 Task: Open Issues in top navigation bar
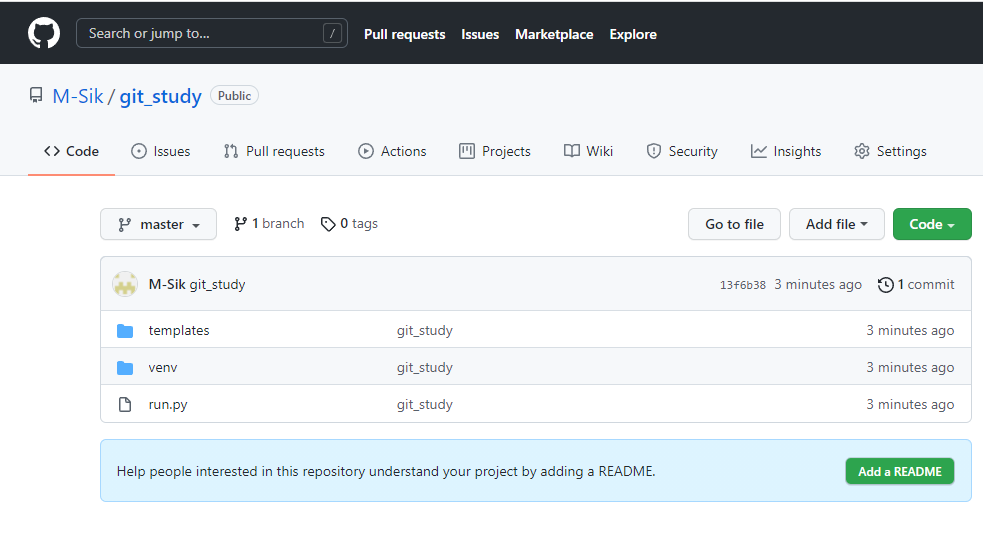coord(480,34)
